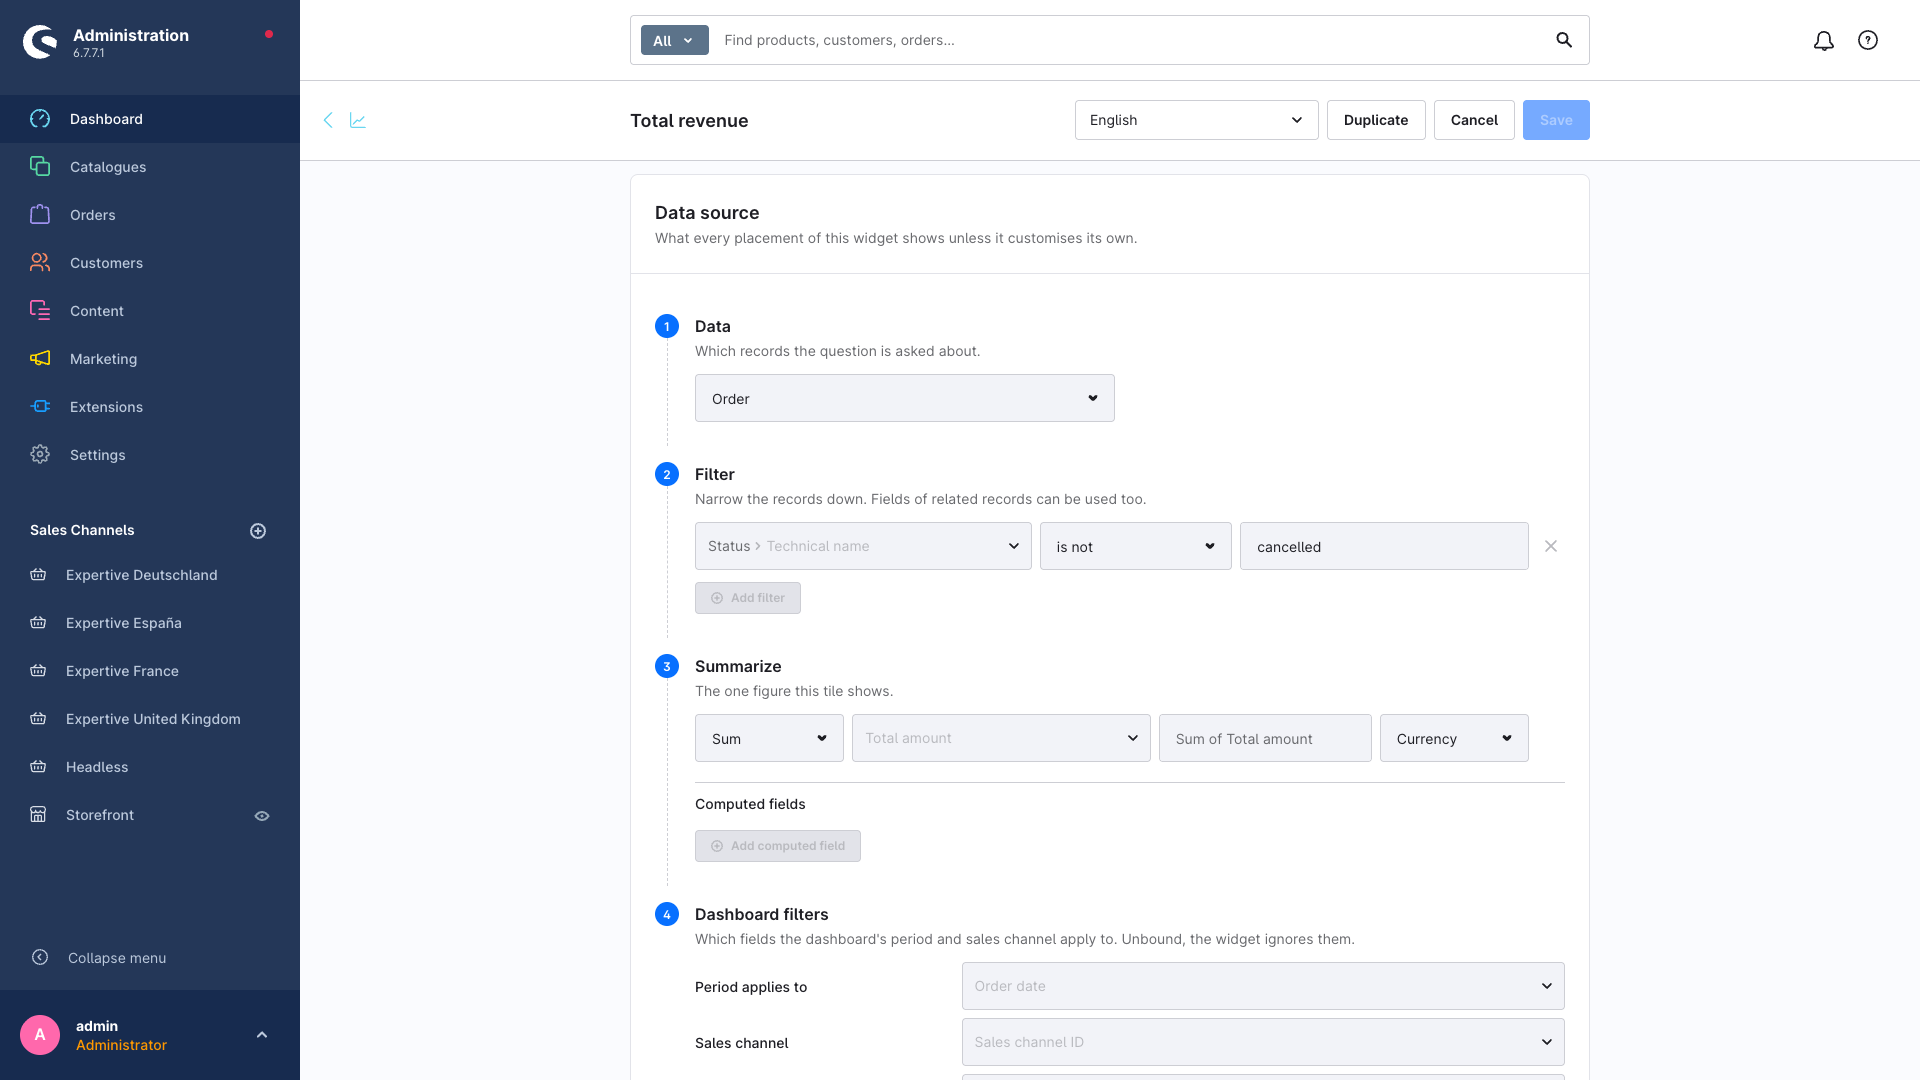Open the Order date period dropdown
1920x1080 pixels.
1263,986
